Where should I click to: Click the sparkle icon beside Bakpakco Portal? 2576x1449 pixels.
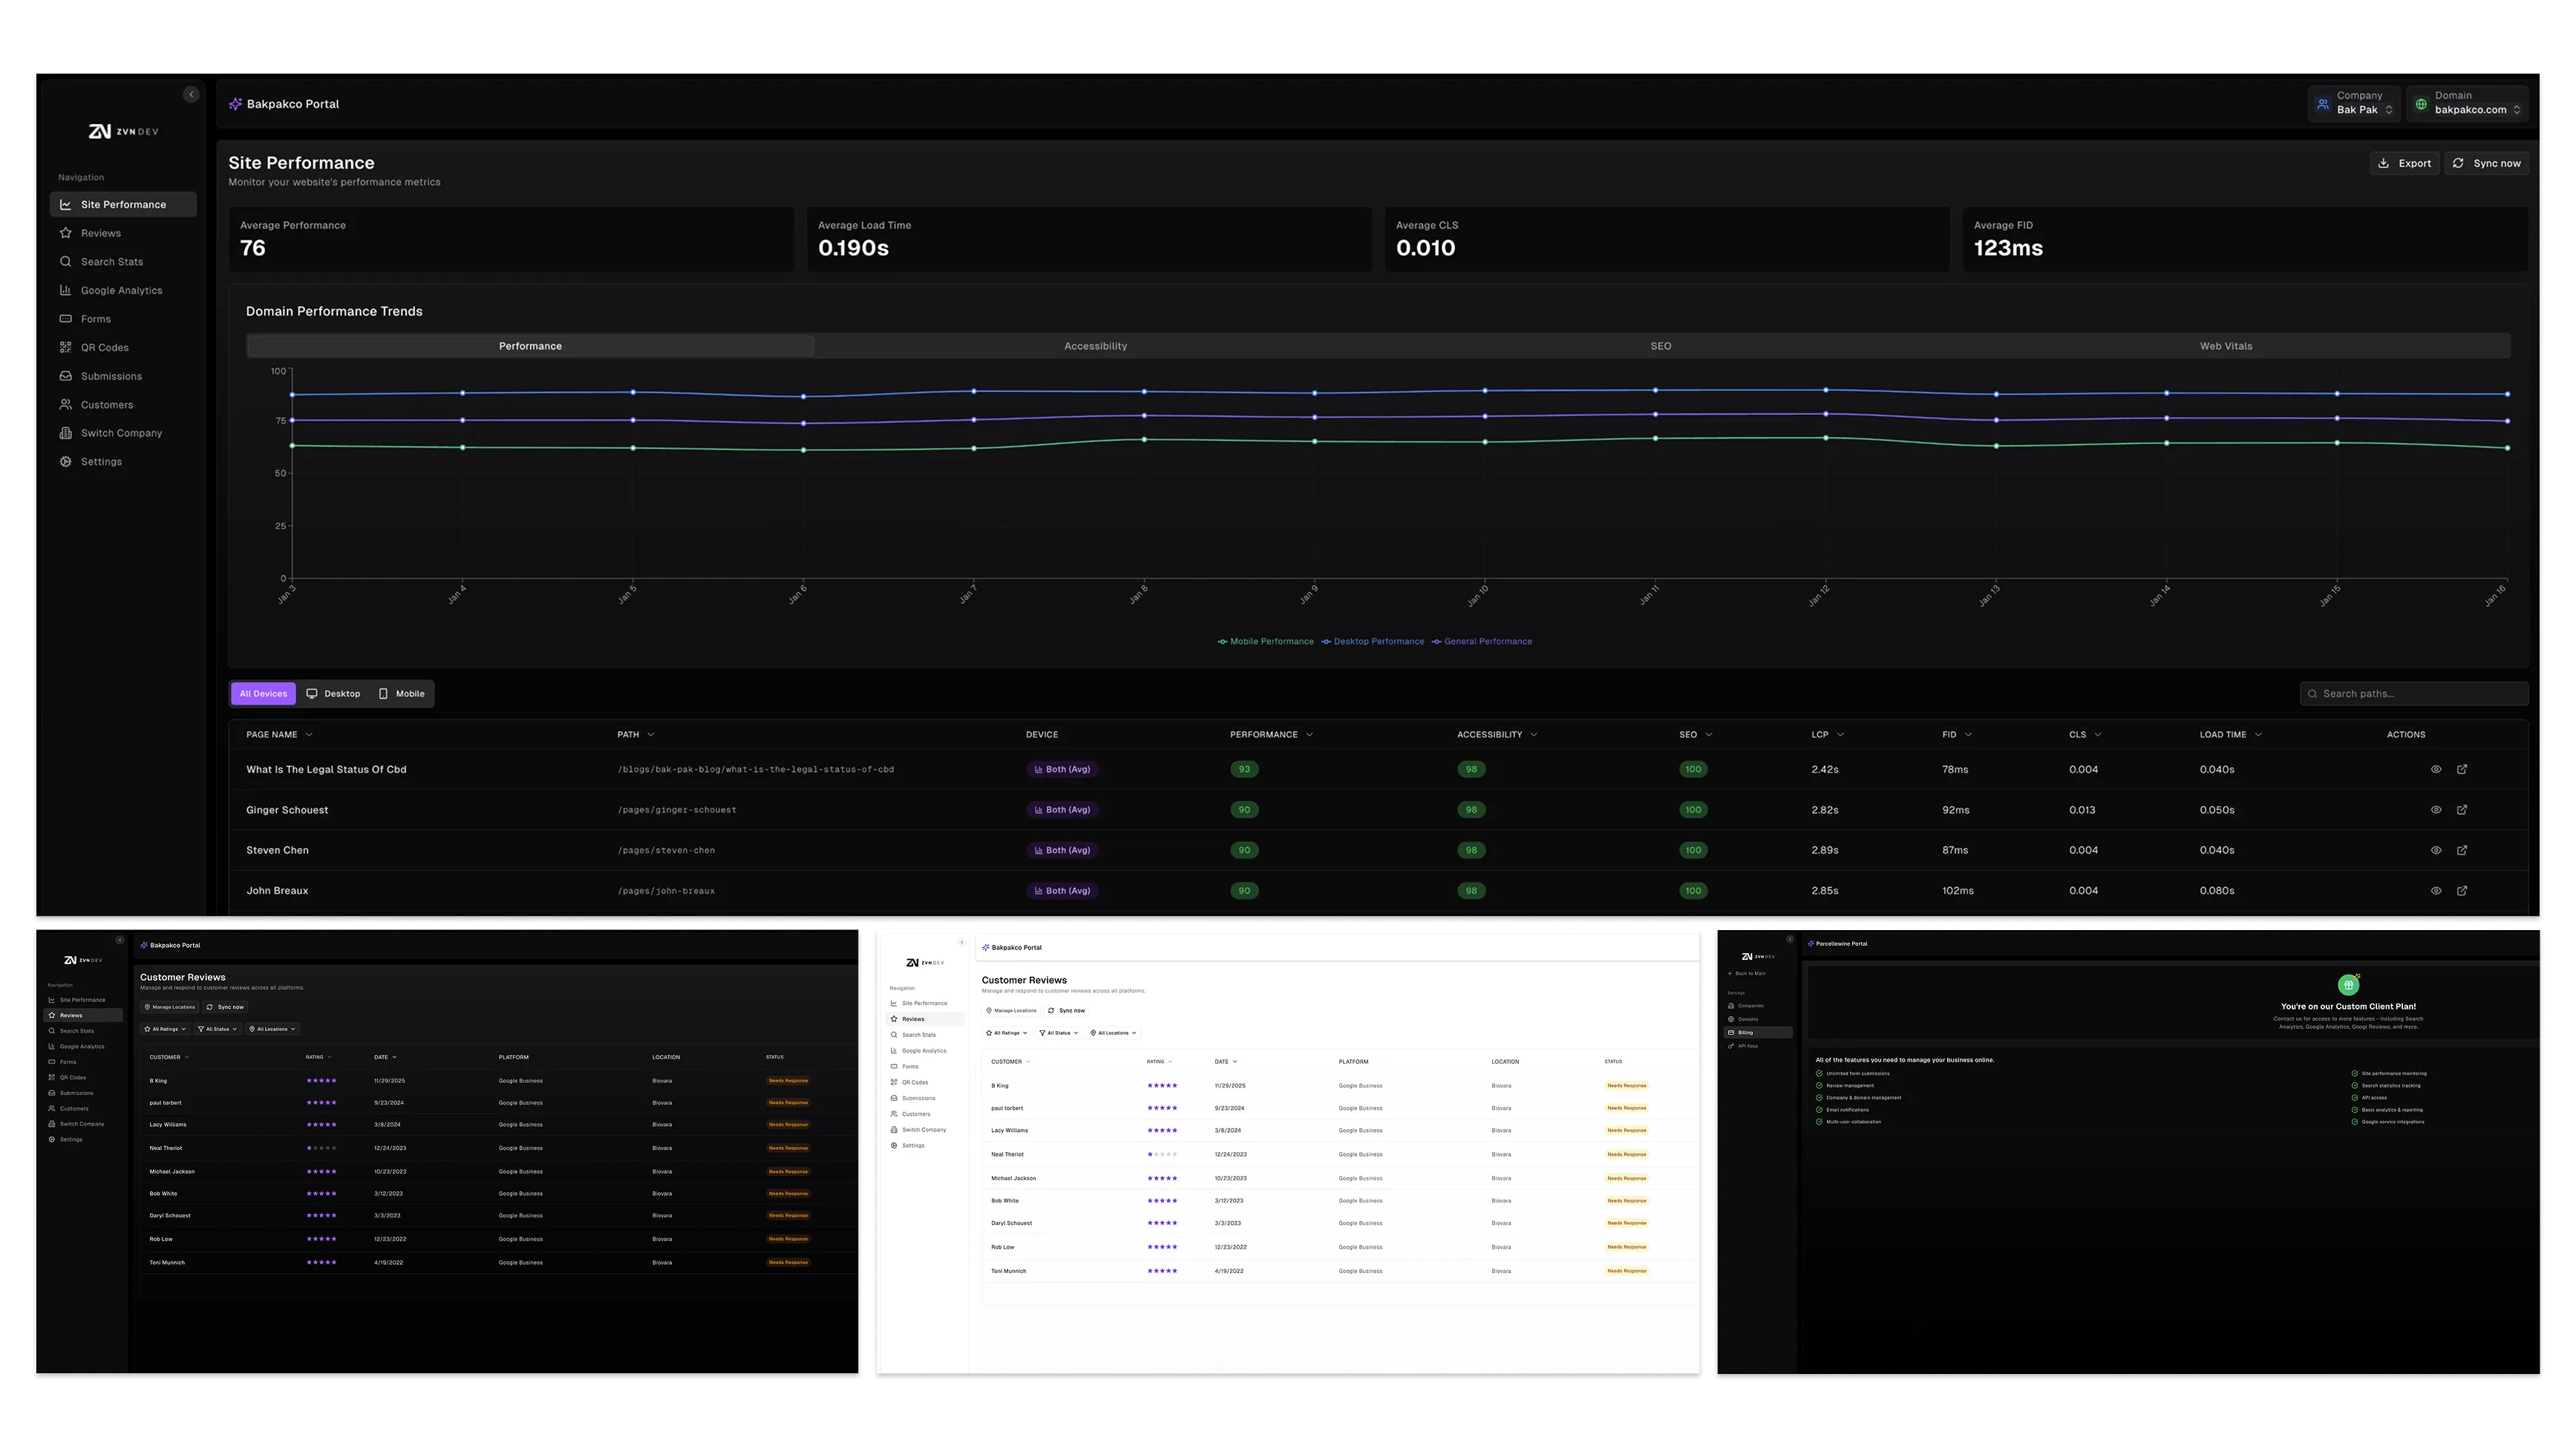coord(236,104)
